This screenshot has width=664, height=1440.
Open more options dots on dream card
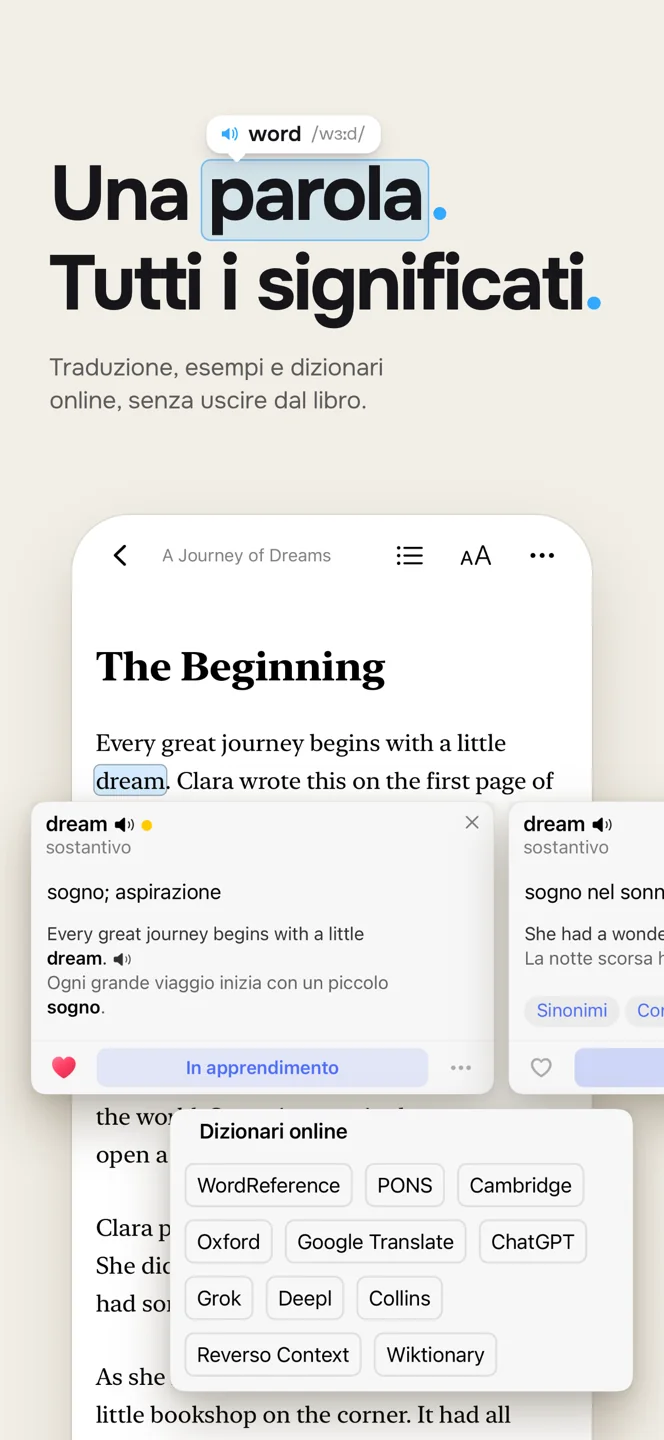point(461,1068)
